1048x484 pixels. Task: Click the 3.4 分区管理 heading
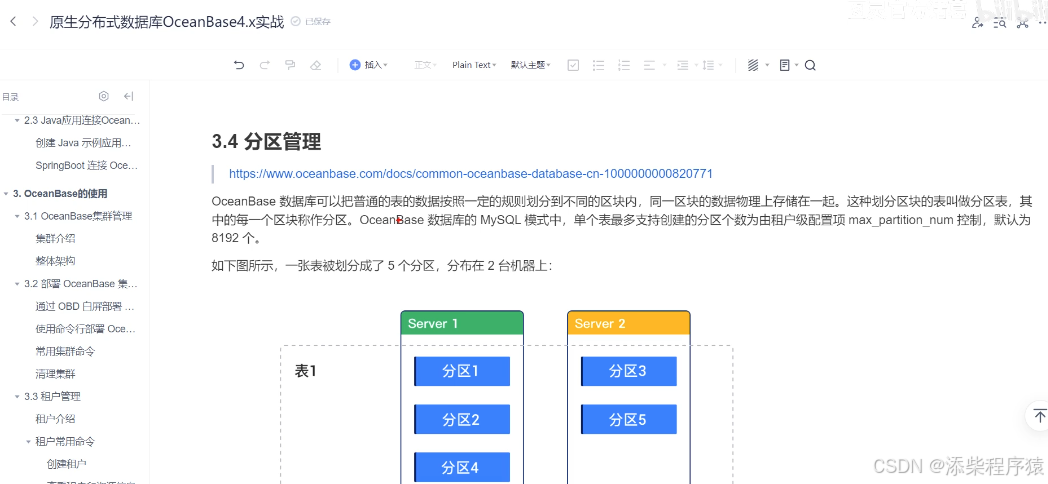pyautogui.click(x=267, y=142)
